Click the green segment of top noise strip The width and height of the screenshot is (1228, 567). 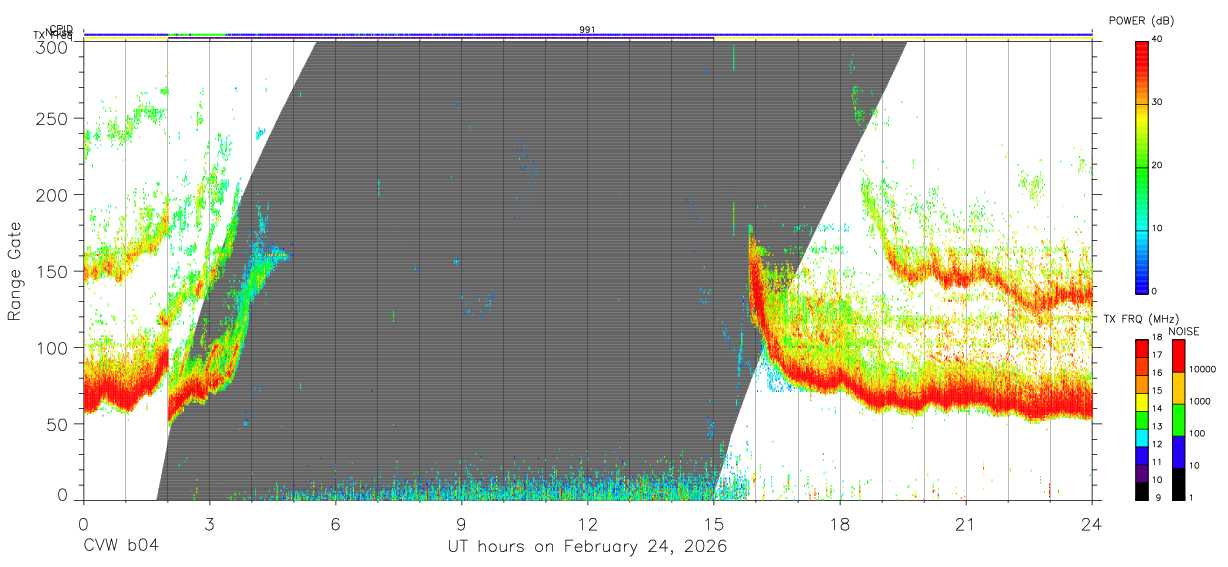click(197, 34)
